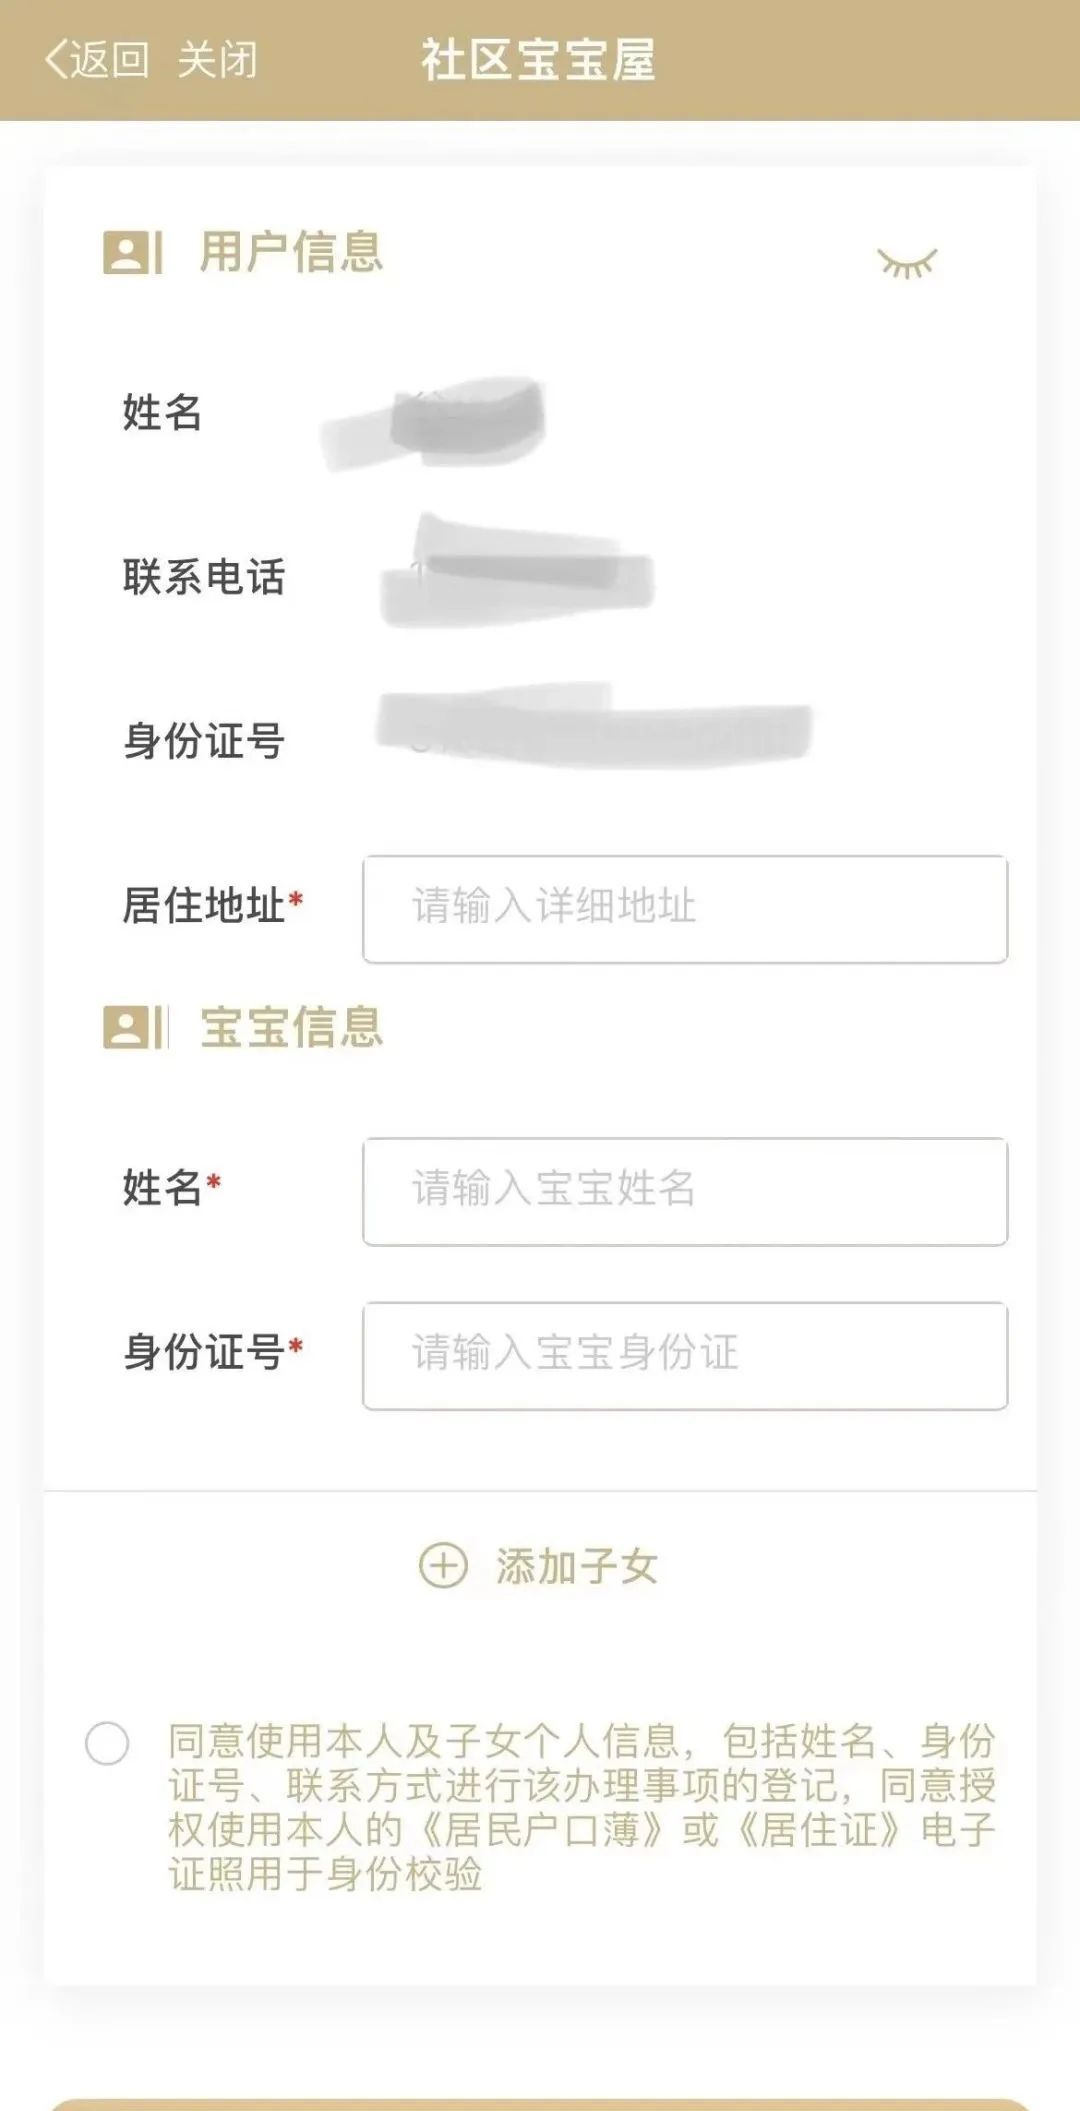Tap the consent agreement paragraph text
Viewport: 1080px width, 2111px height.
[581, 1807]
